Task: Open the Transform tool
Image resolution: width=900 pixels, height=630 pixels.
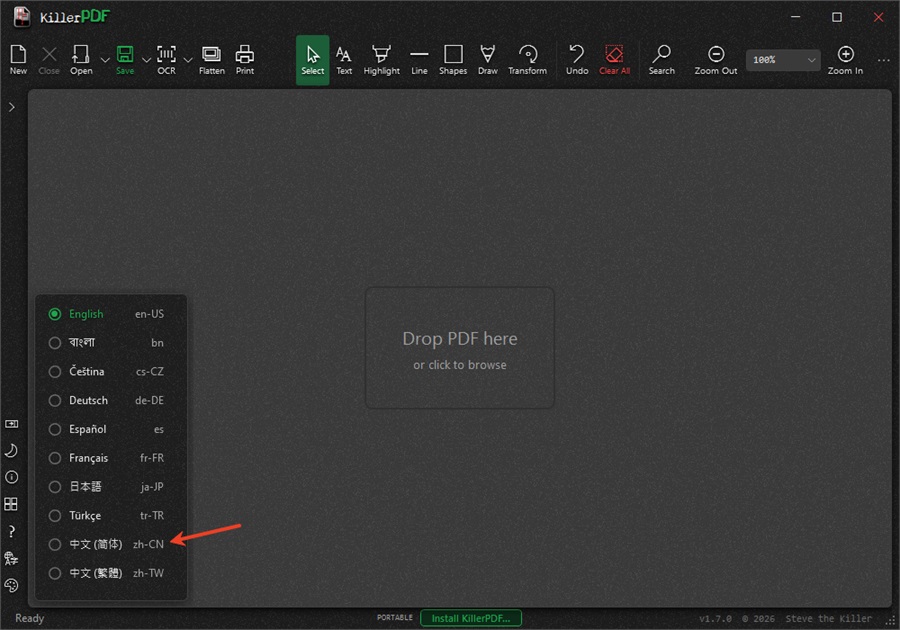Action: (527, 60)
